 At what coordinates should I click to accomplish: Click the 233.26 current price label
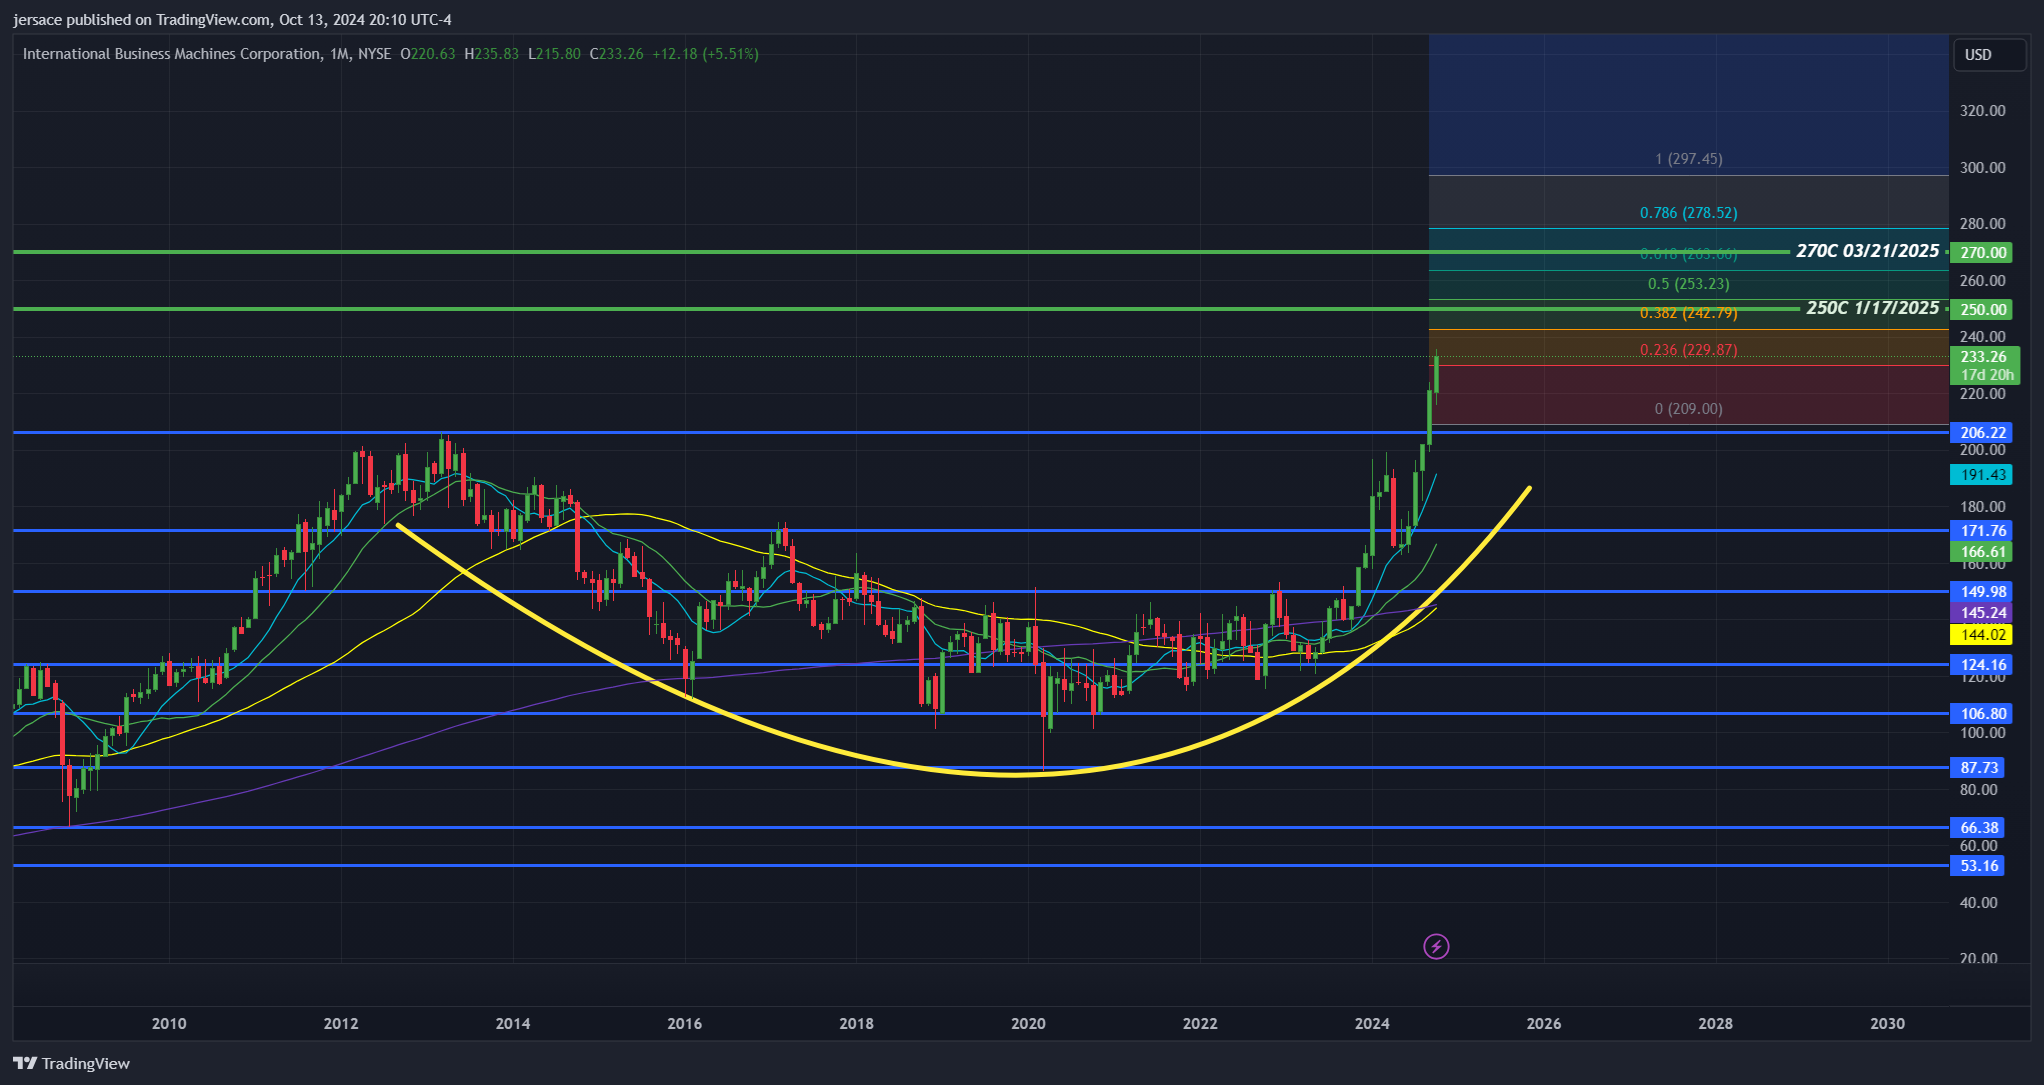pos(1984,356)
